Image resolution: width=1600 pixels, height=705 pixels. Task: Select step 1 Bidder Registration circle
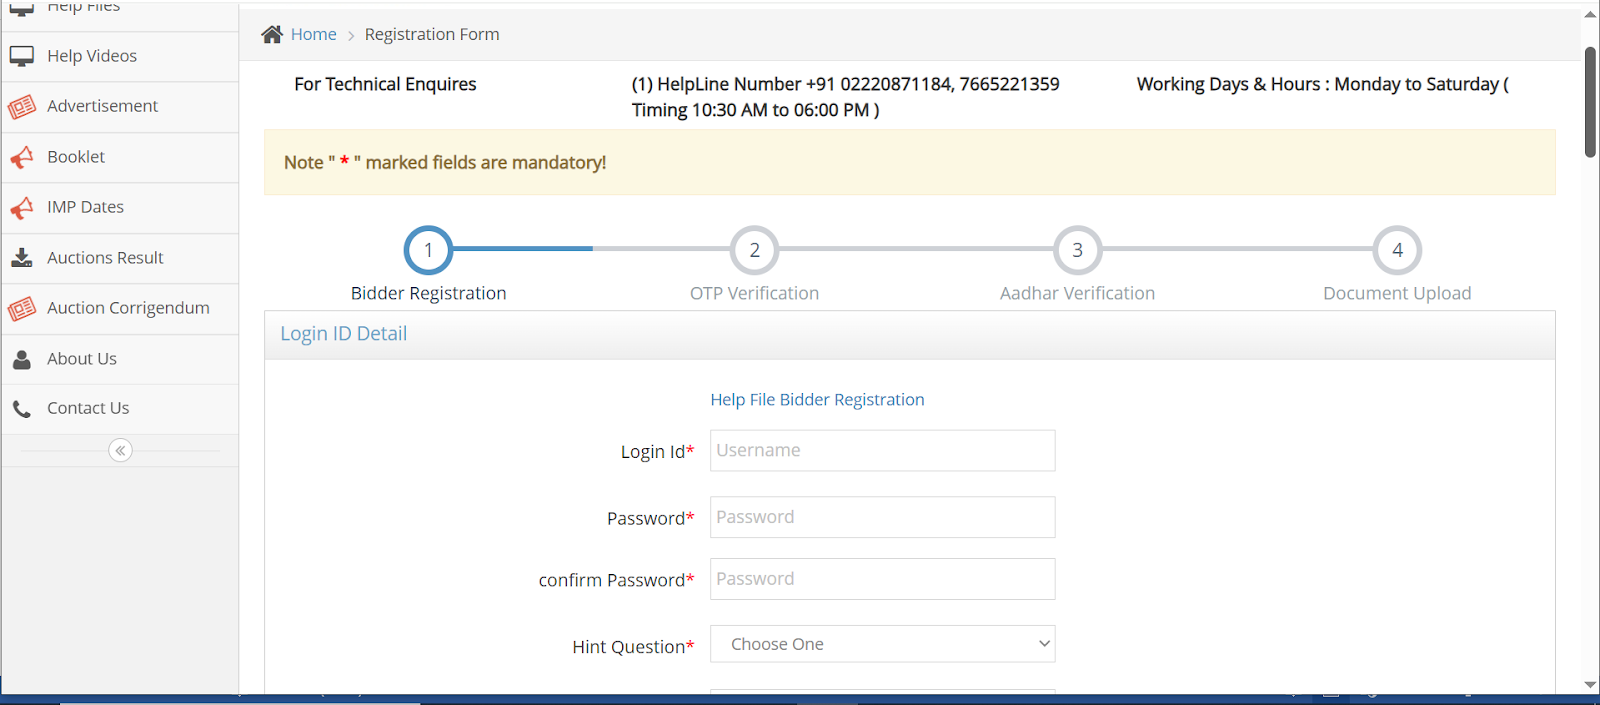(428, 250)
